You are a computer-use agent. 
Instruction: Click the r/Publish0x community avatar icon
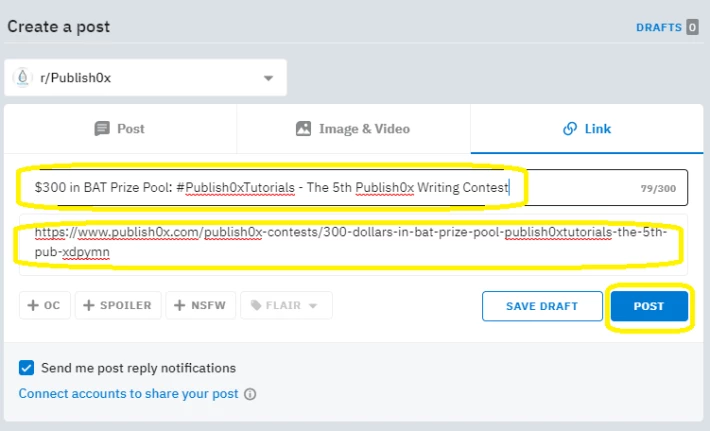point(22,77)
